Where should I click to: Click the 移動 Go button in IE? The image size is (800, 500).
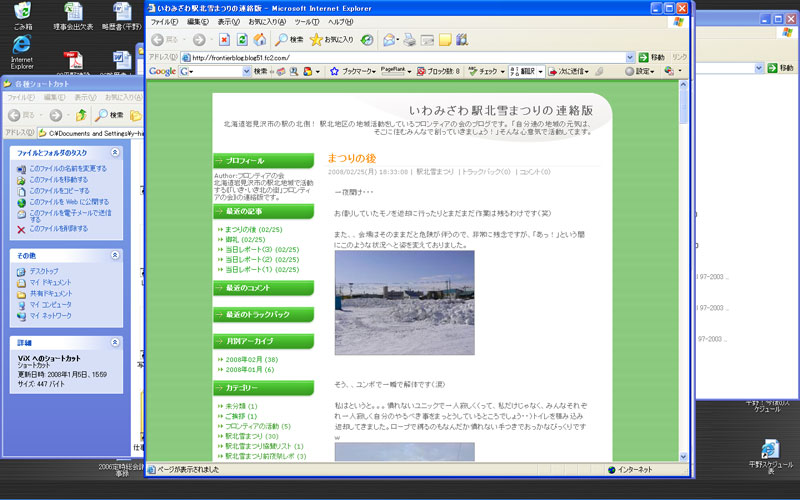652,57
